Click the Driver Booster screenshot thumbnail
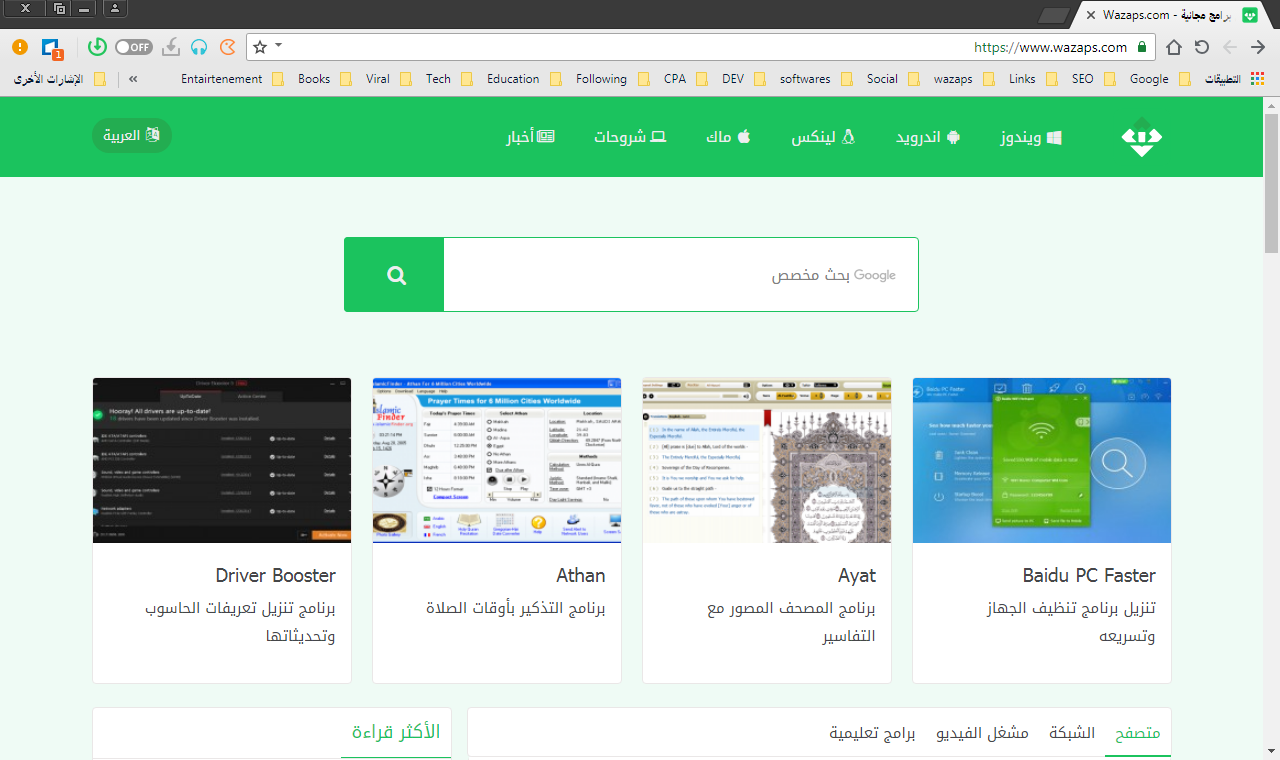This screenshot has width=1280, height=760. tap(222, 460)
